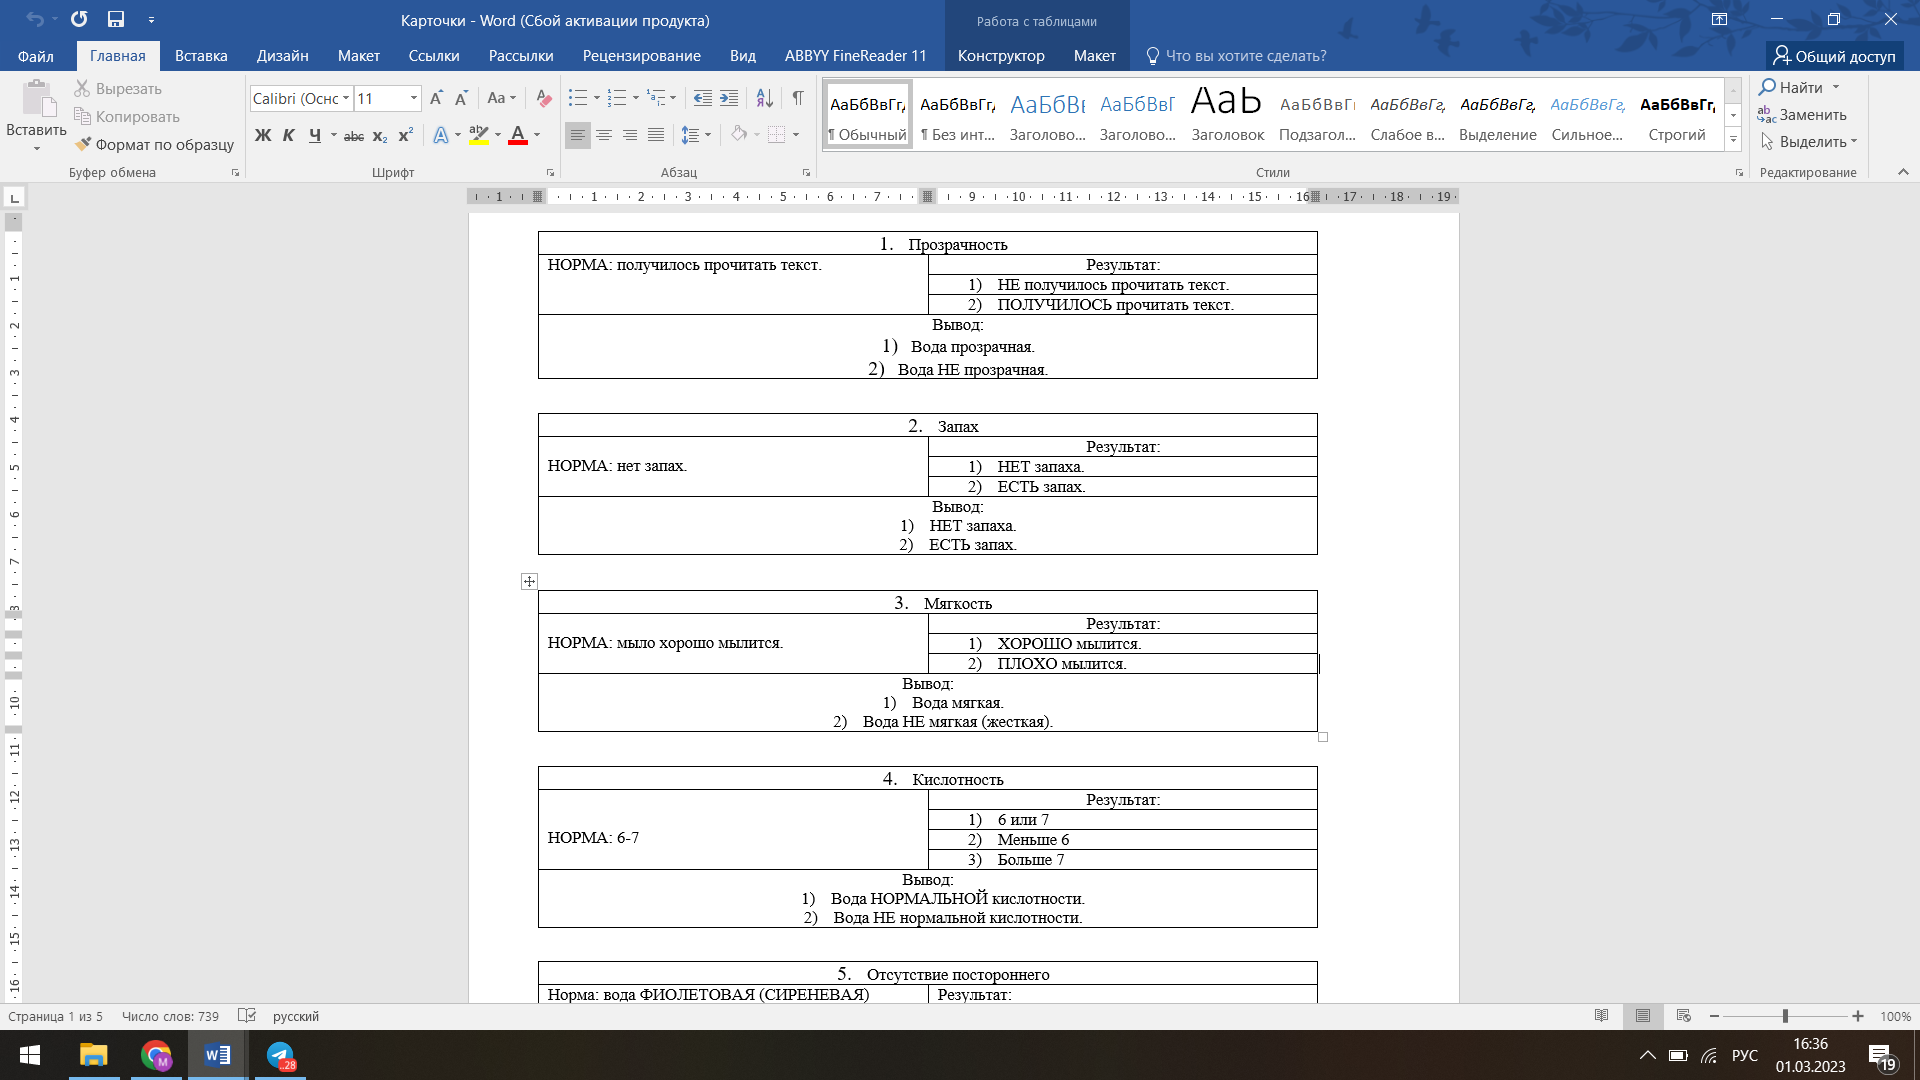Open Google Chrome from the taskbar
Screen dimensions: 1920x1080
click(156, 1055)
